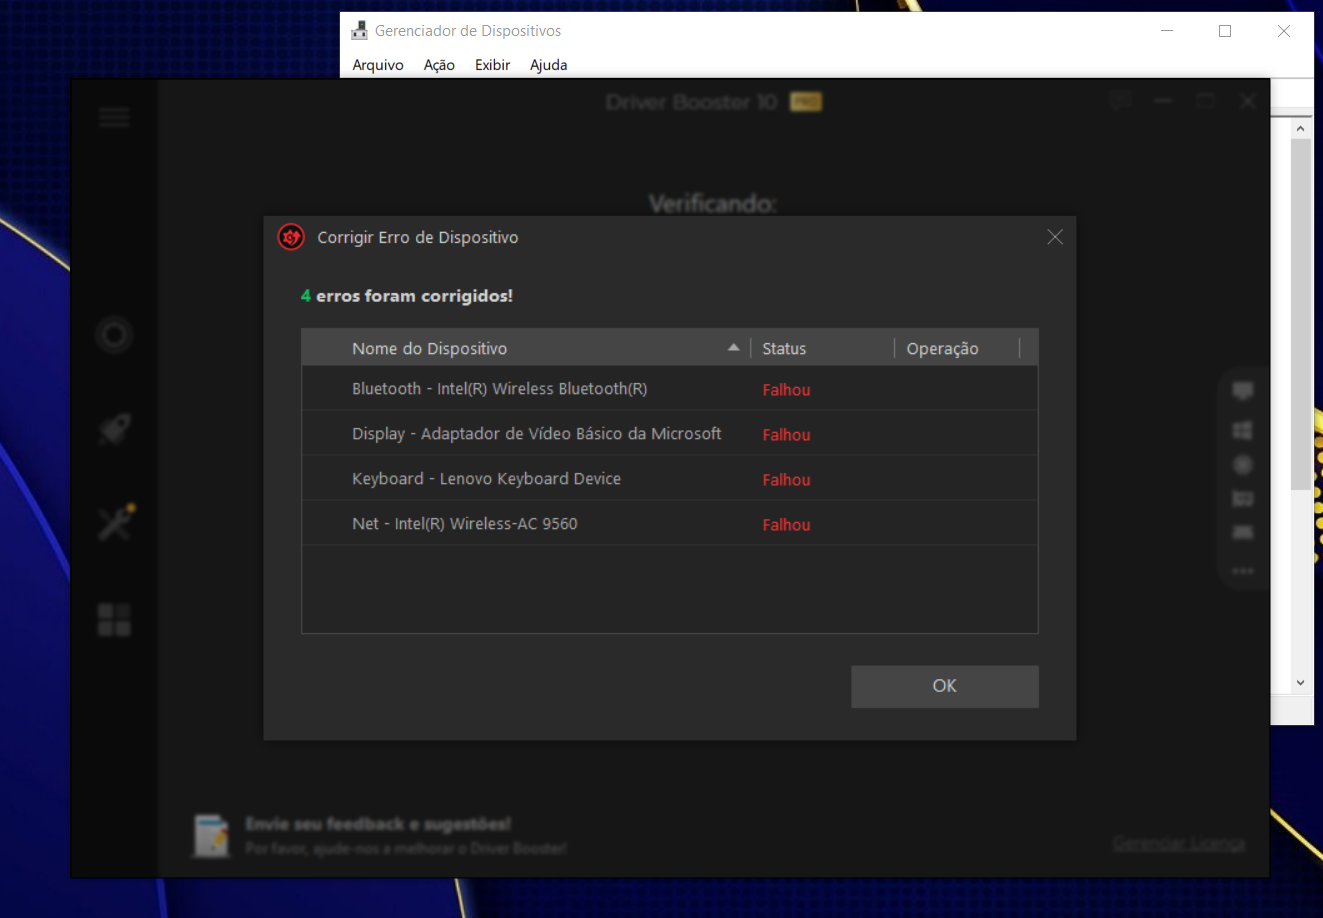Click the red Driver Booster dialog icon

(x=291, y=237)
